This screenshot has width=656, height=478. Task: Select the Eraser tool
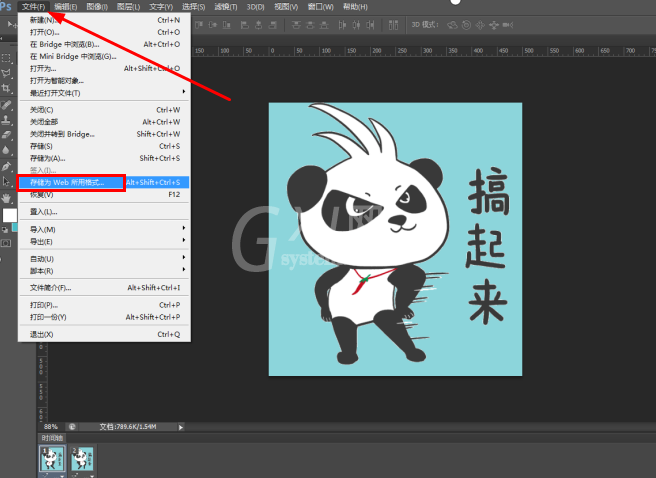pos(6,135)
